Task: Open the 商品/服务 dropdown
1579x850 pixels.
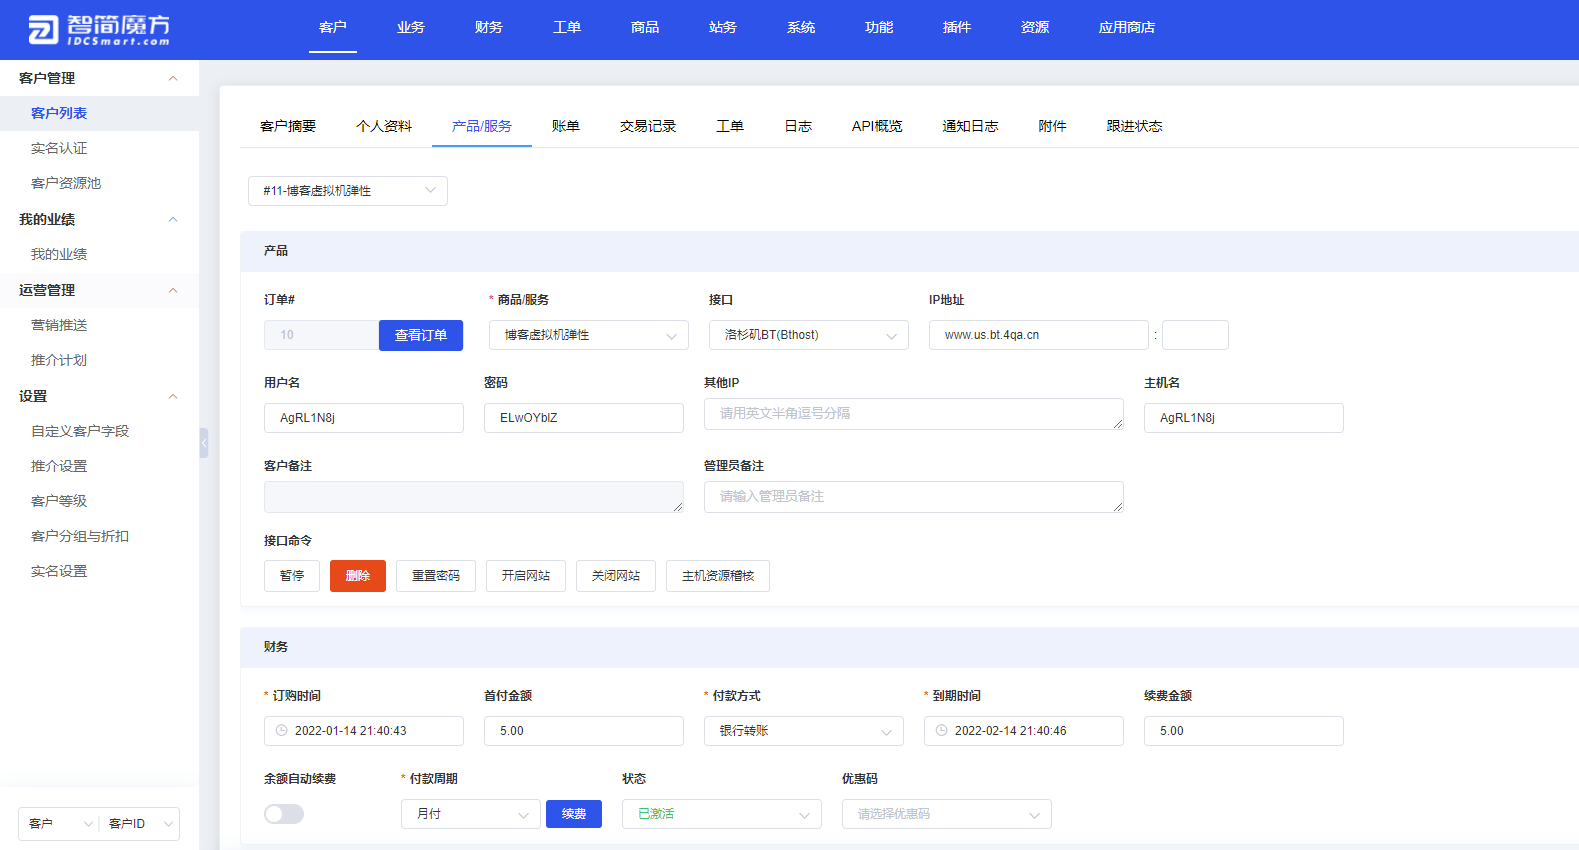Action: pos(589,335)
